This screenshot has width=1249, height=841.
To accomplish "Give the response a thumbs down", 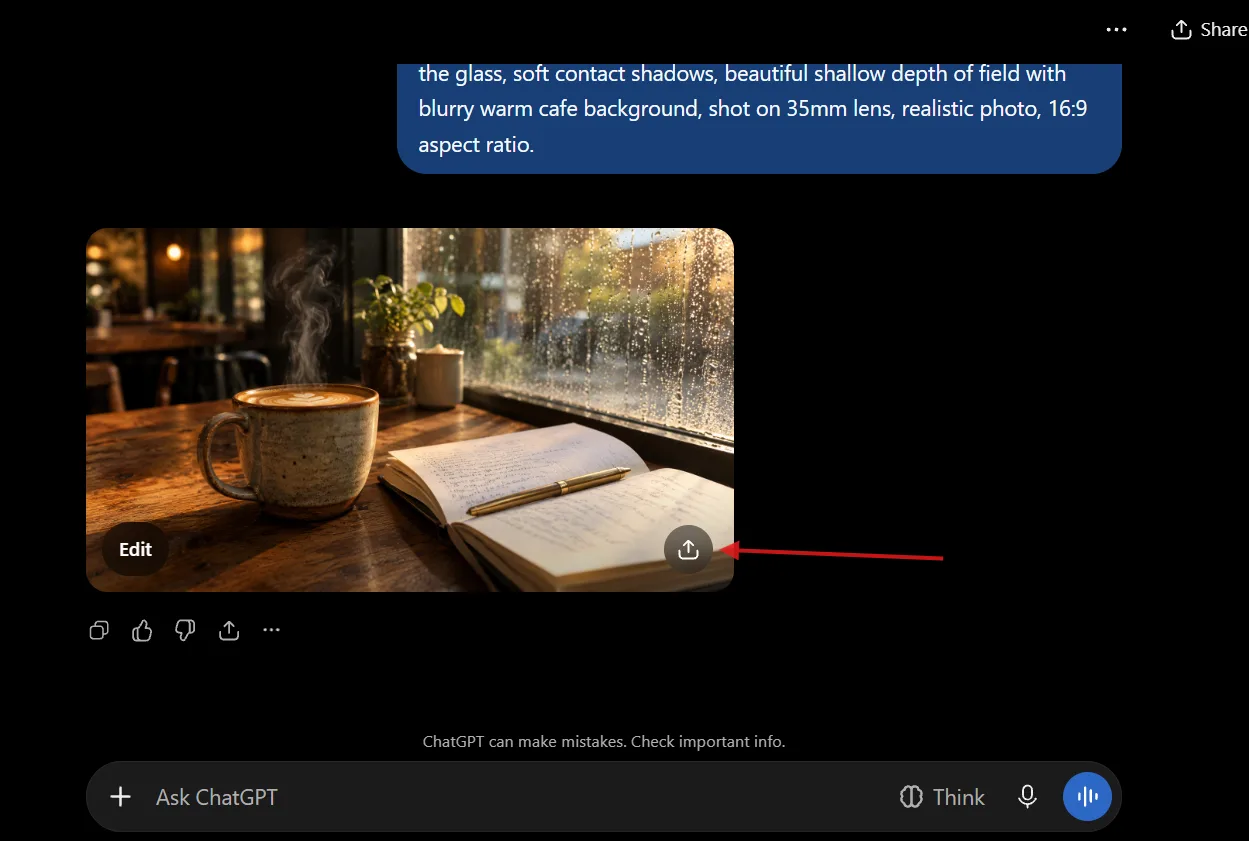I will pos(185,630).
